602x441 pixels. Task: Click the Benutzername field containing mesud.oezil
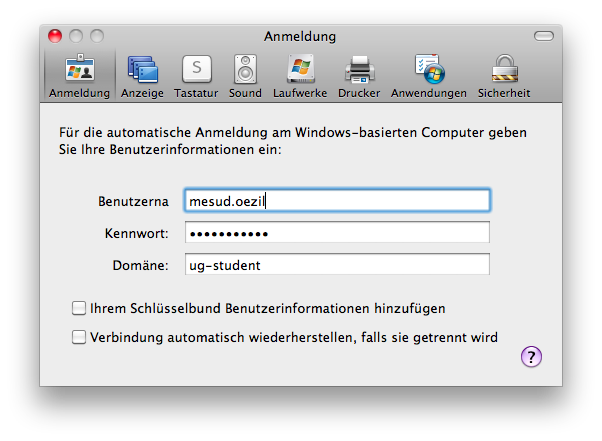(337, 200)
